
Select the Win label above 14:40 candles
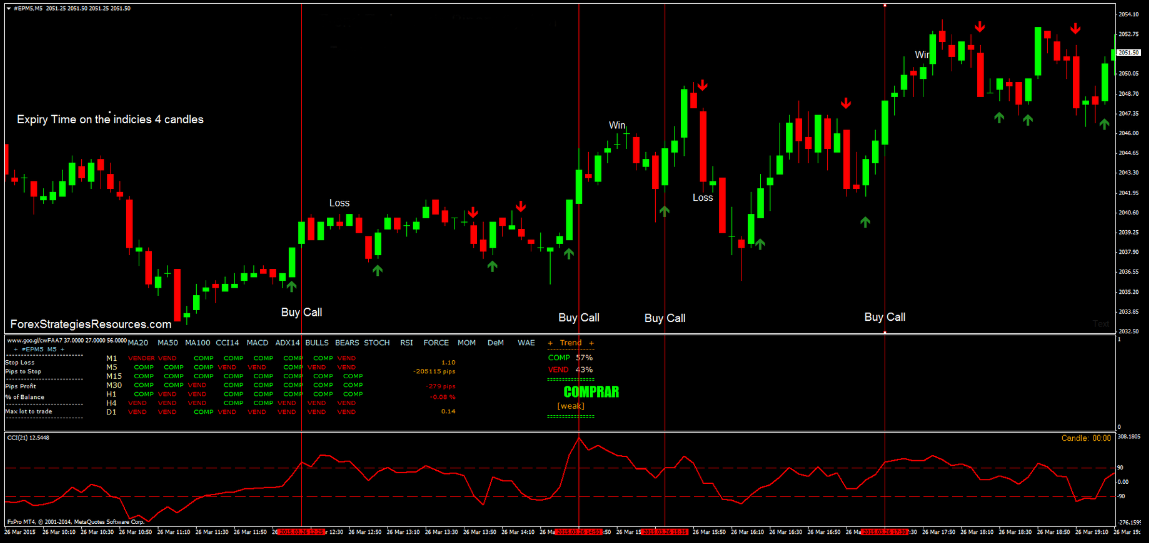tap(617, 125)
